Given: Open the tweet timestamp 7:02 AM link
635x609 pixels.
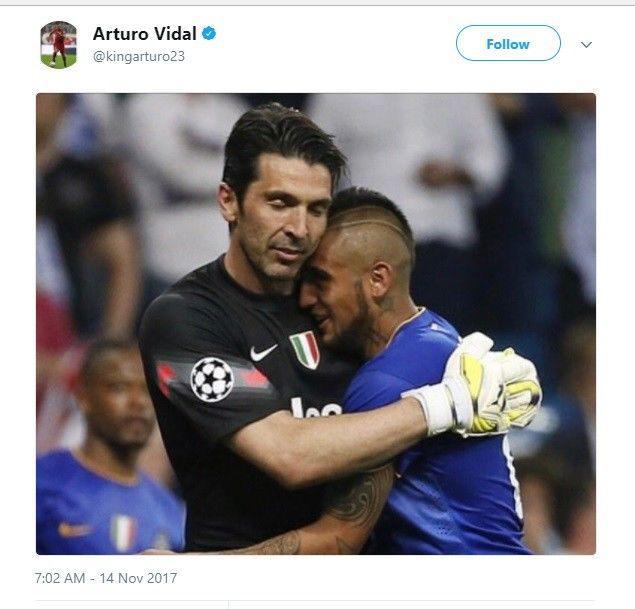Looking at the screenshot, I should pos(60,578).
